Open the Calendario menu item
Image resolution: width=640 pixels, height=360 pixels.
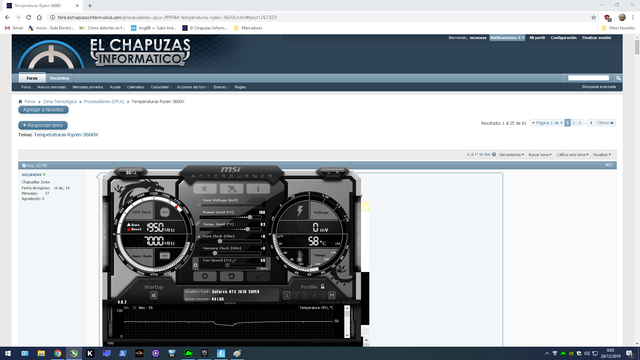(x=136, y=87)
